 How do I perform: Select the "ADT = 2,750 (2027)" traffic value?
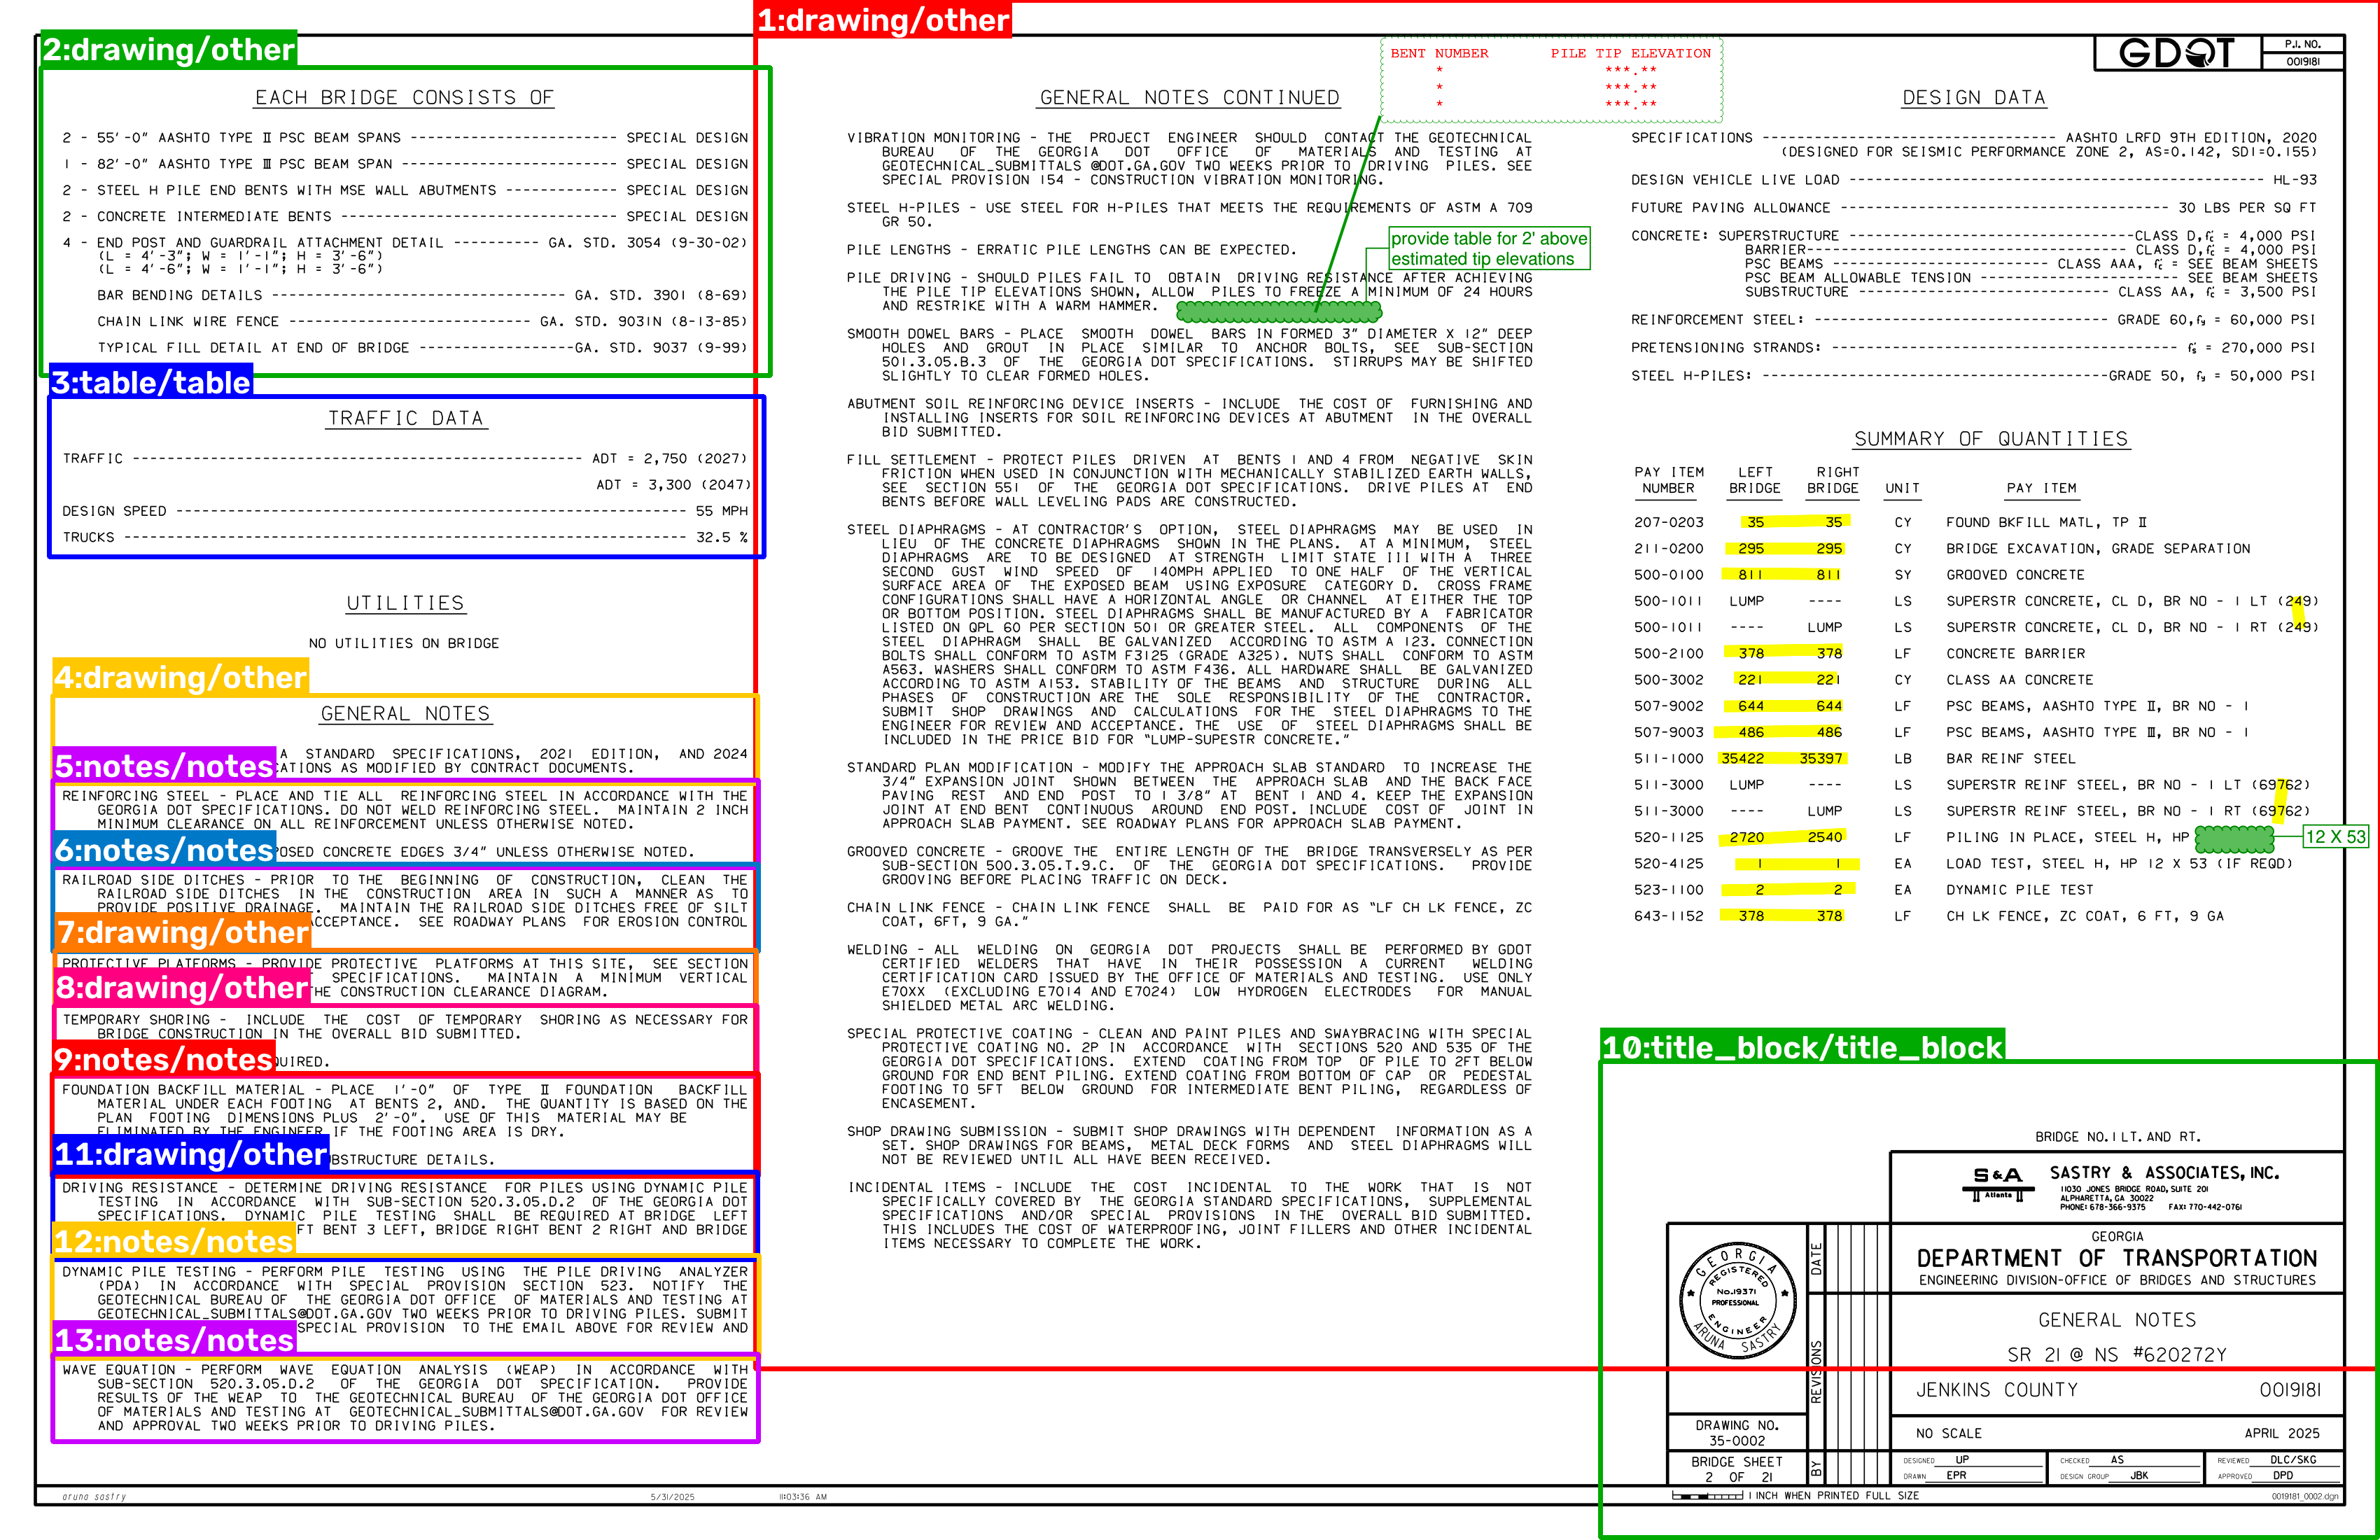coord(669,459)
